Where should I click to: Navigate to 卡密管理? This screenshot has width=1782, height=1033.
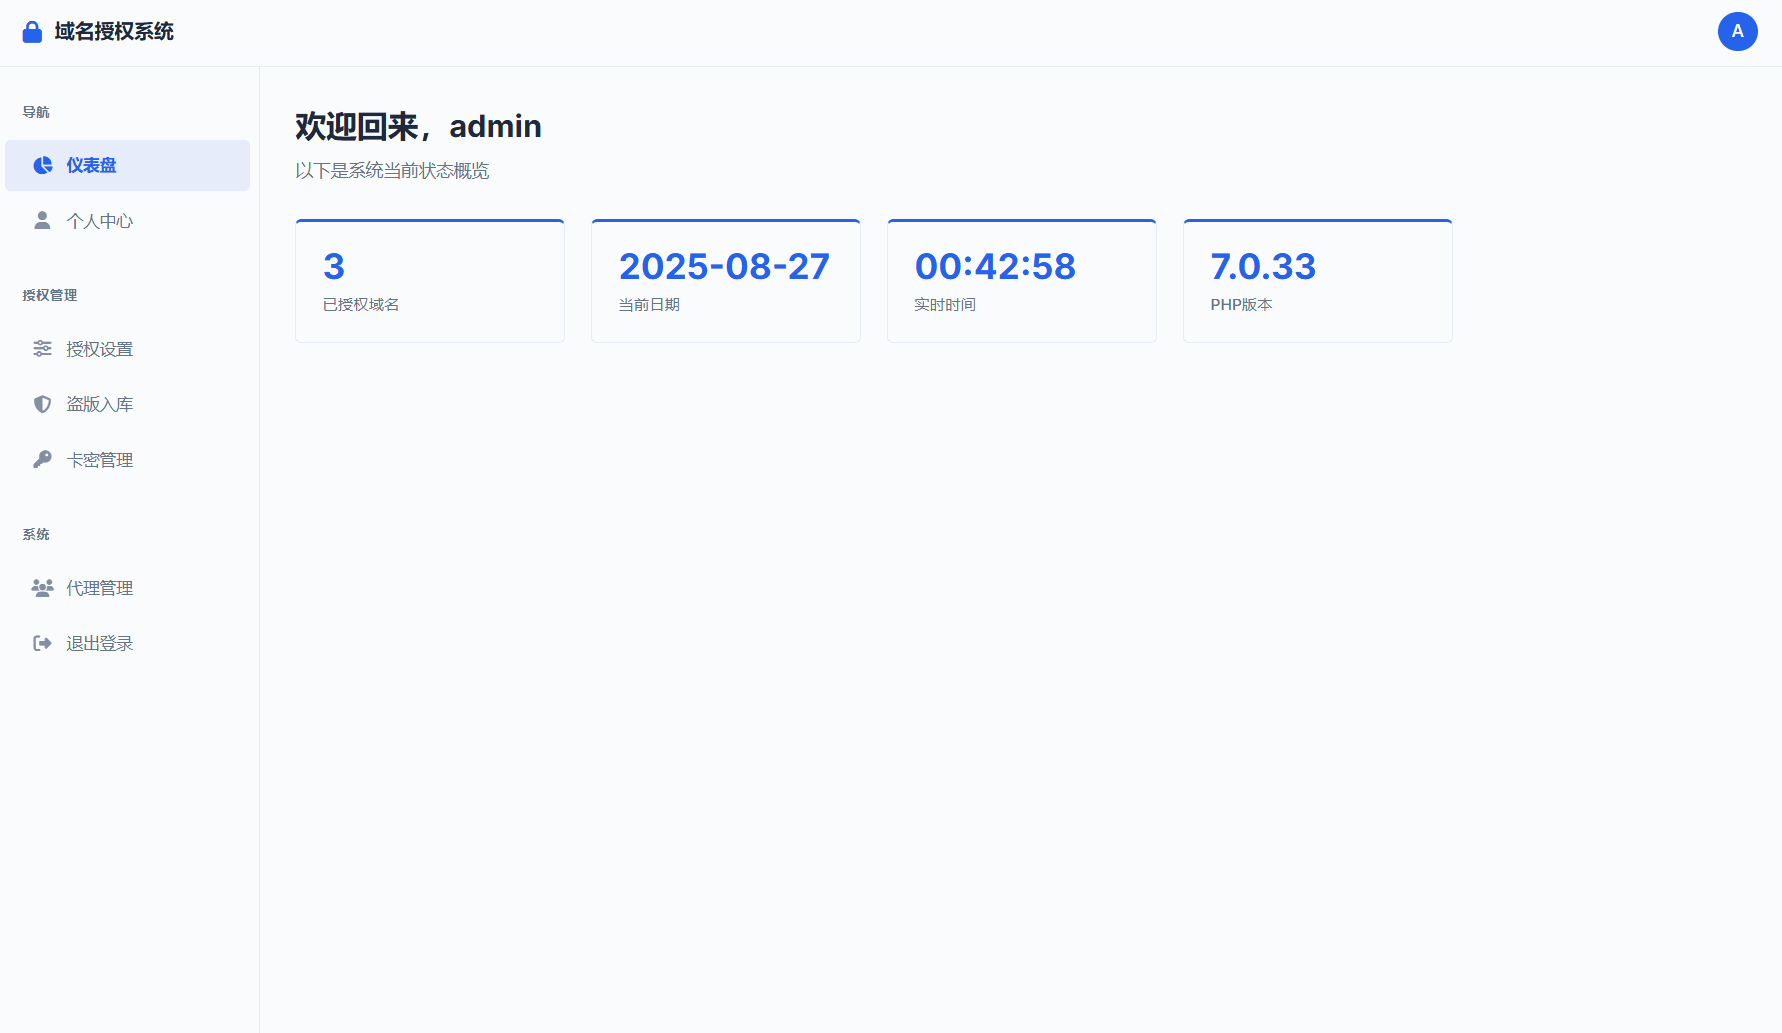click(100, 460)
